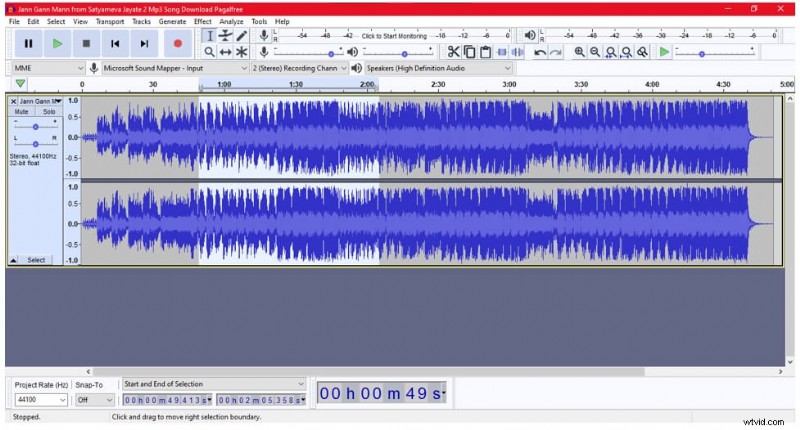Open Start and End of Selection dropdown

(x=214, y=384)
